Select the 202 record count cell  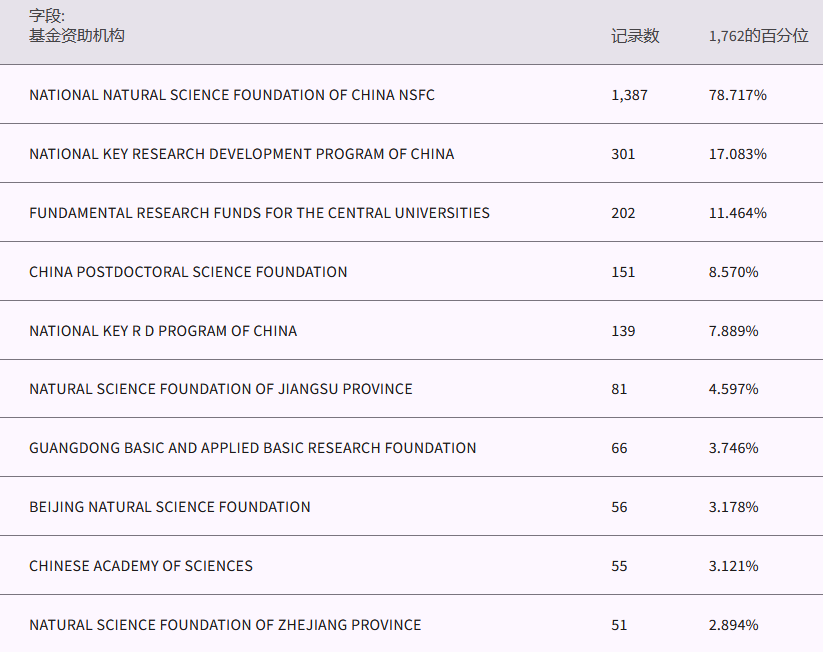pyautogui.click(x=623, y=213)
